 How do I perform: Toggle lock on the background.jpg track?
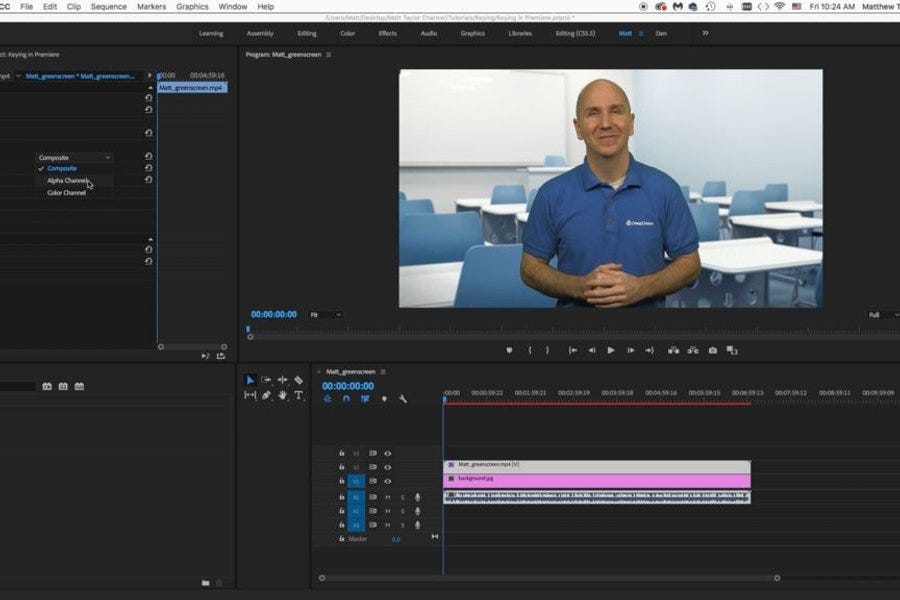[341, 481]
